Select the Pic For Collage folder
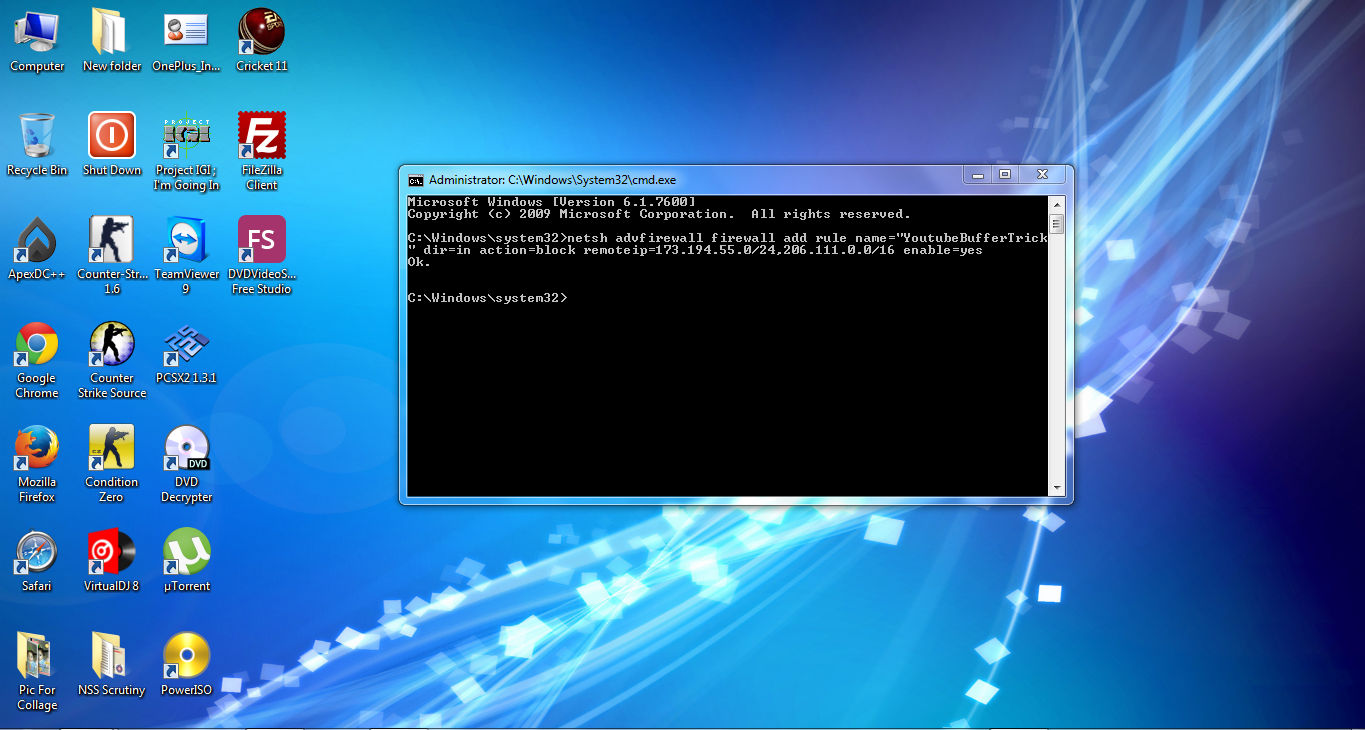The image size is (1365, 730). coord(37,672)
